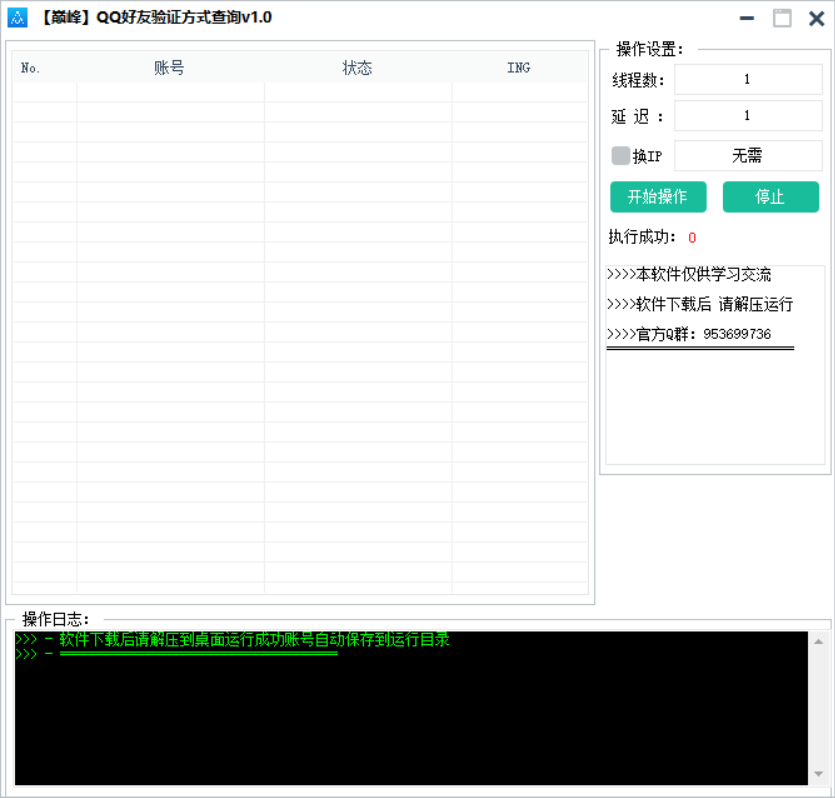This screenshot has width=835, height=798.
Task: Click inside the black 操作日志 log area
Action: click(x=400, y=710)
